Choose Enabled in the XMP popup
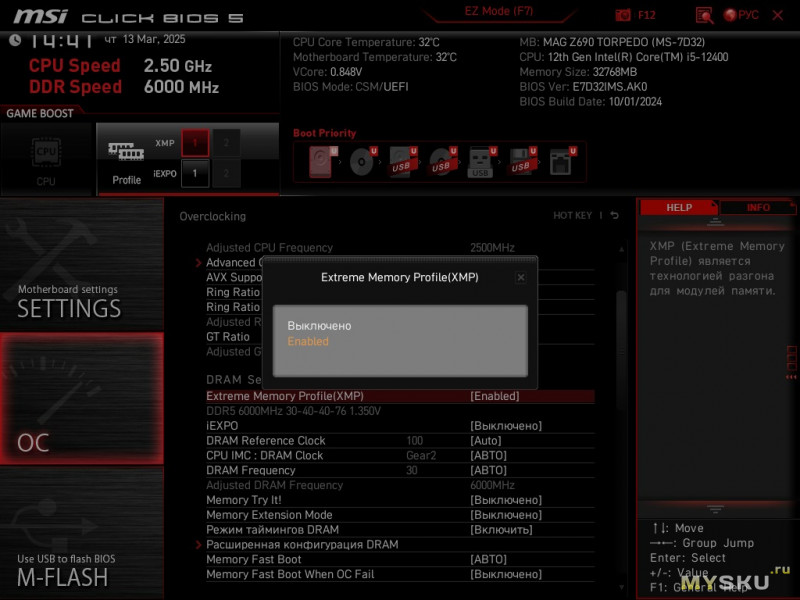Screen dimensions: 800x600 [308, 342]
